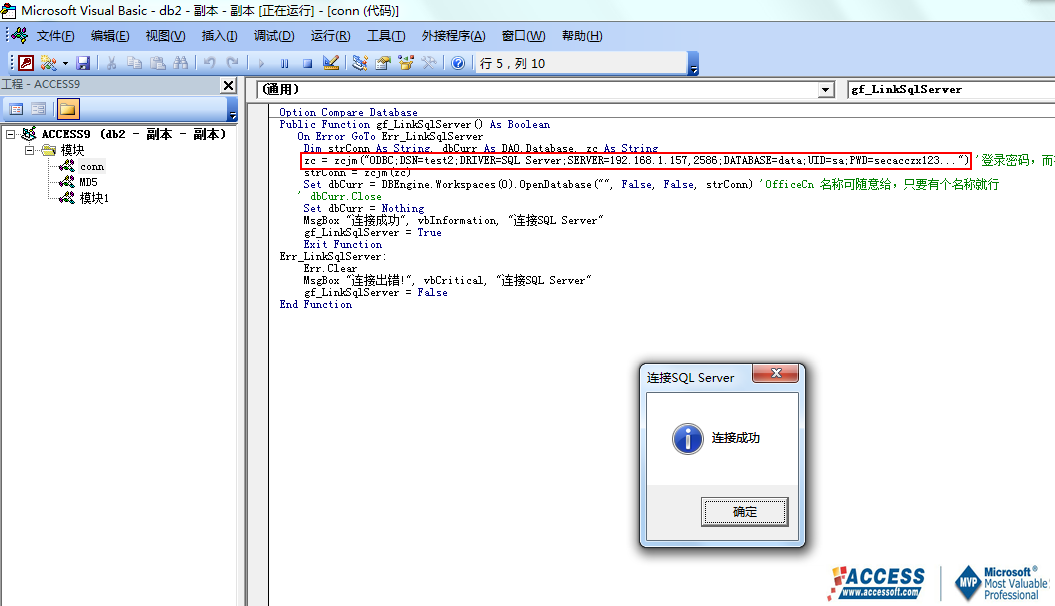Click the 'End Function' code line

(x=316, y=304)
